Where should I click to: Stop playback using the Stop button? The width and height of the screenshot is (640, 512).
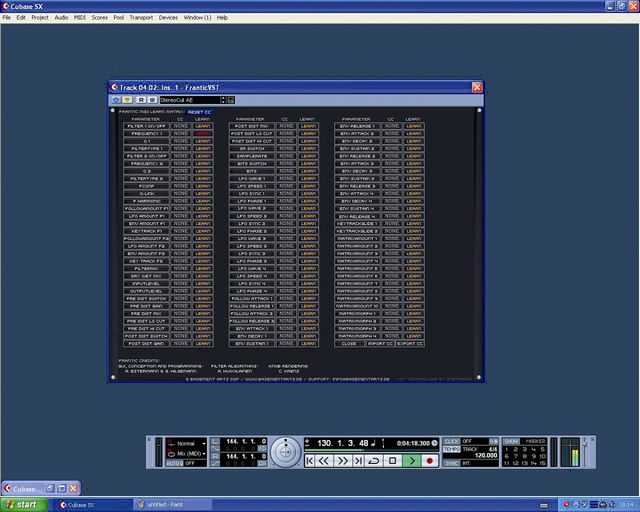(x=393, y=461)
